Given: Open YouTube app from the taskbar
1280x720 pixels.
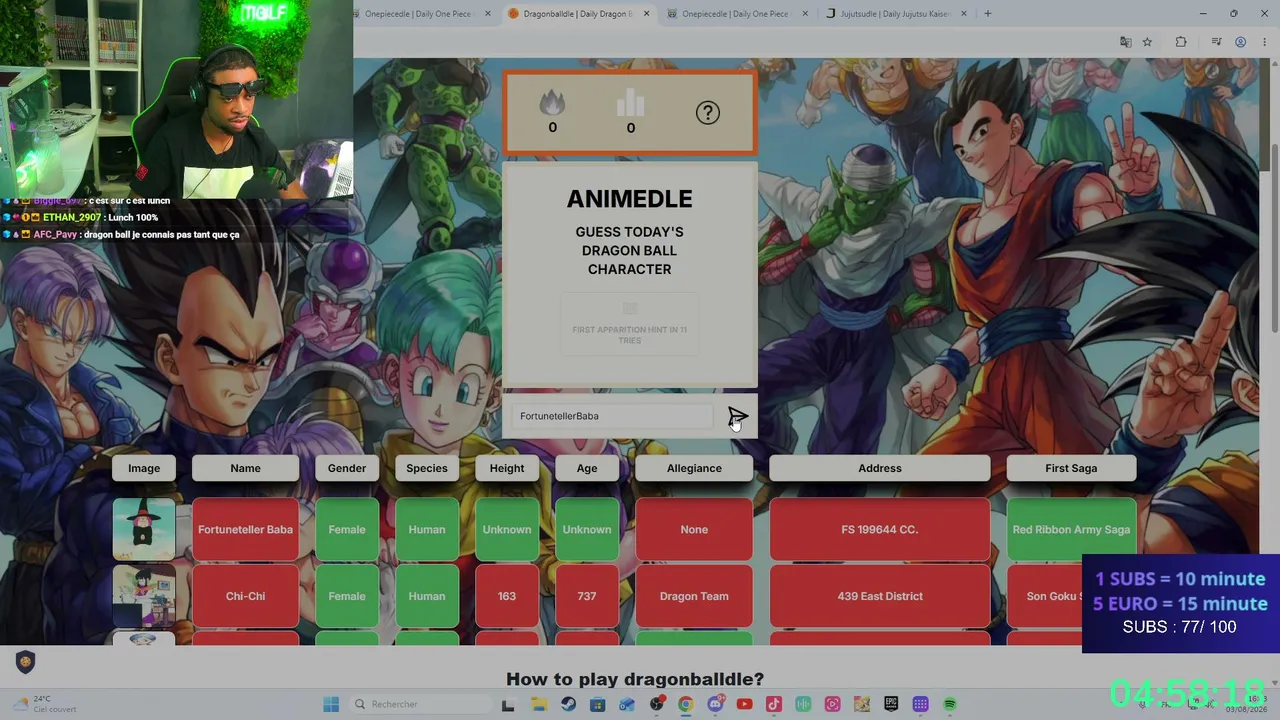Looking at the screenshot, I should pos(744,704).
